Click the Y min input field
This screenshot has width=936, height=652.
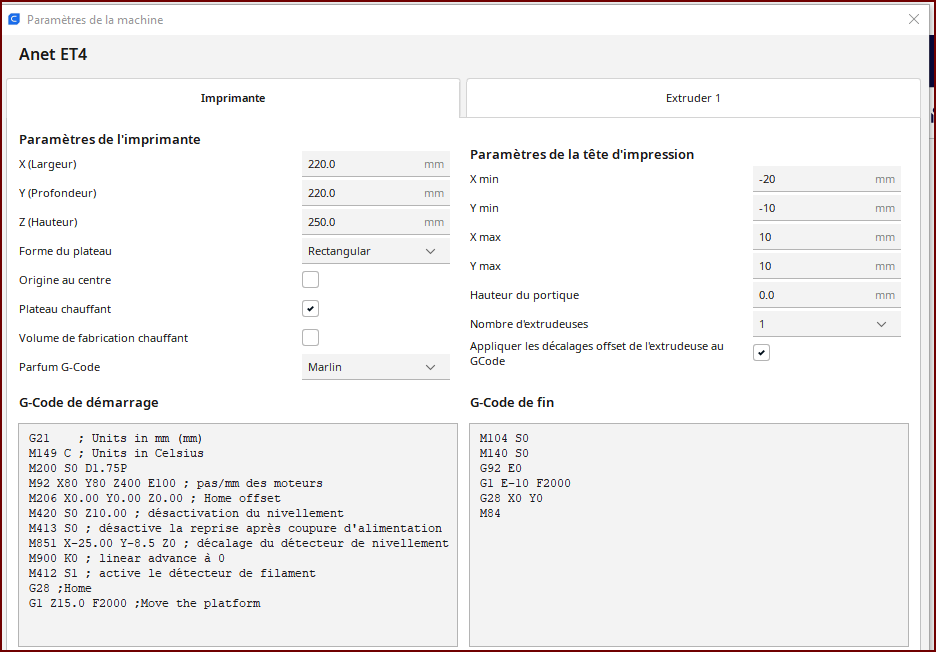tap(826, 208)
